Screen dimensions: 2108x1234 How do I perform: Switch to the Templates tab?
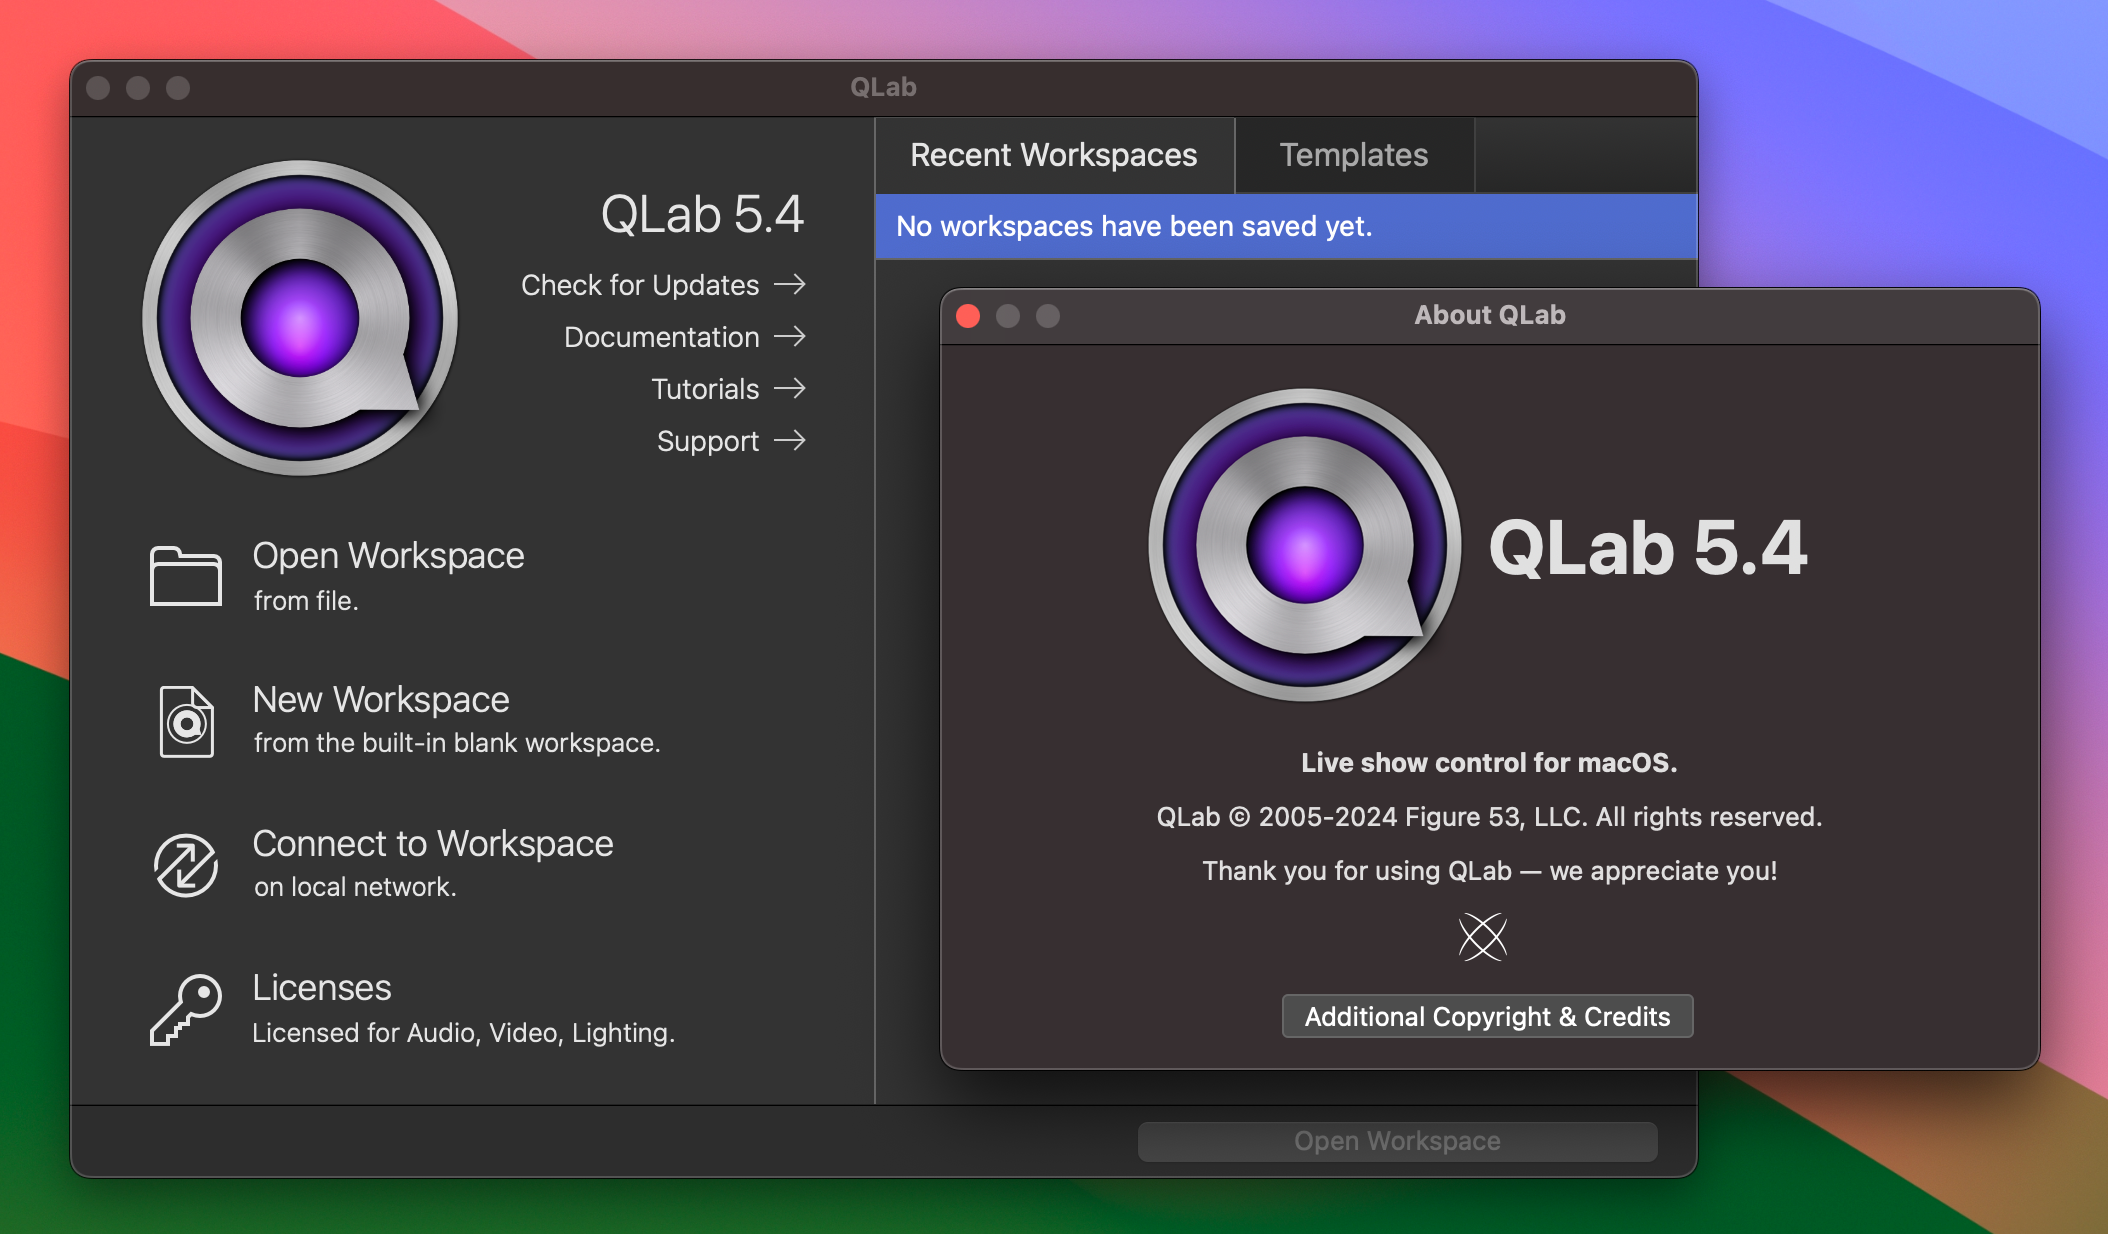[x=1351, y=154]
